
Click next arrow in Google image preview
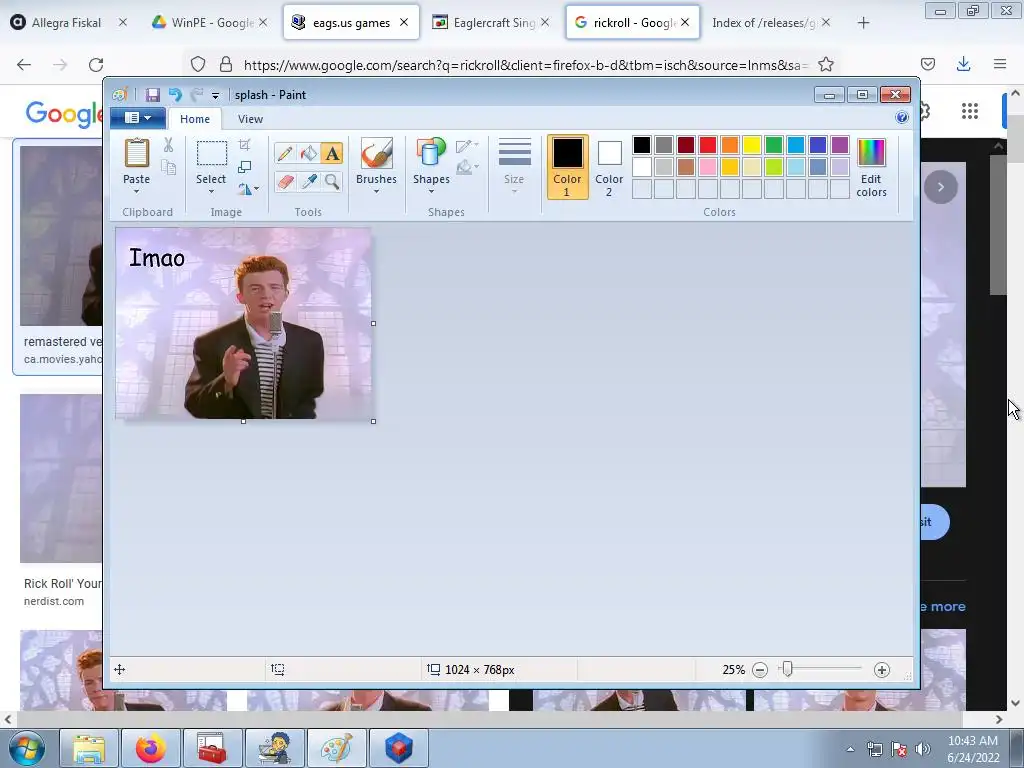pos(940,187)
